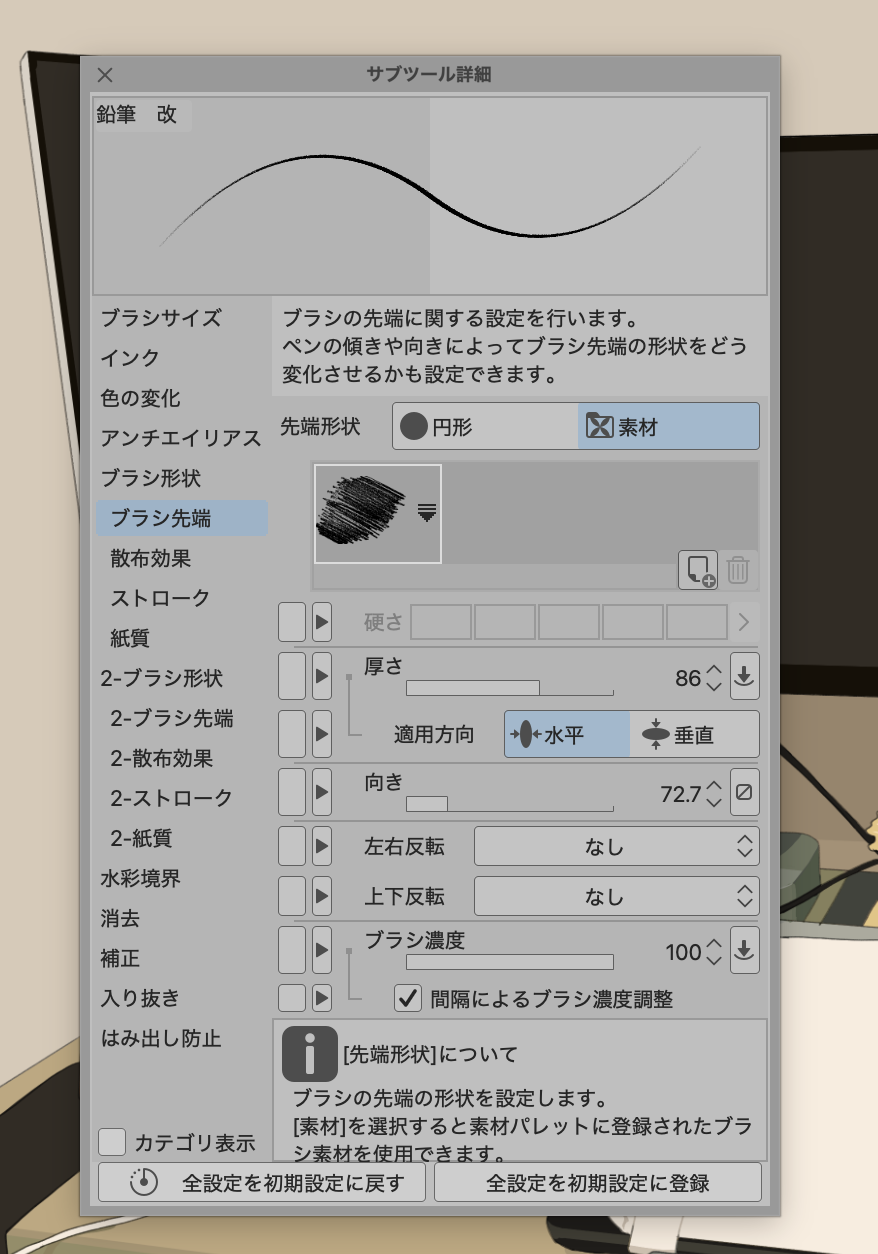This screenshot has height=1254, width=878.
Task: Click the 向き angle slider bar
Action: [x=509, y=804]
